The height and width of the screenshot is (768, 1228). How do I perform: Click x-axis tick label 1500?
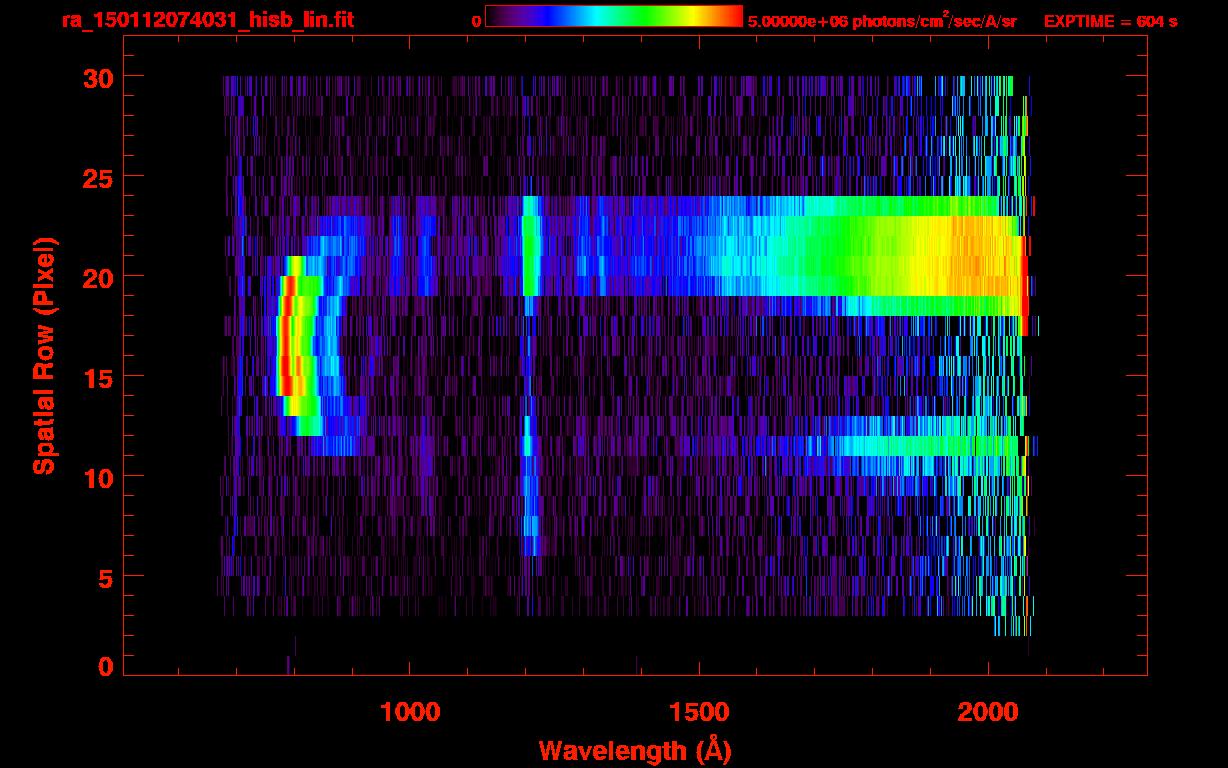699,711
